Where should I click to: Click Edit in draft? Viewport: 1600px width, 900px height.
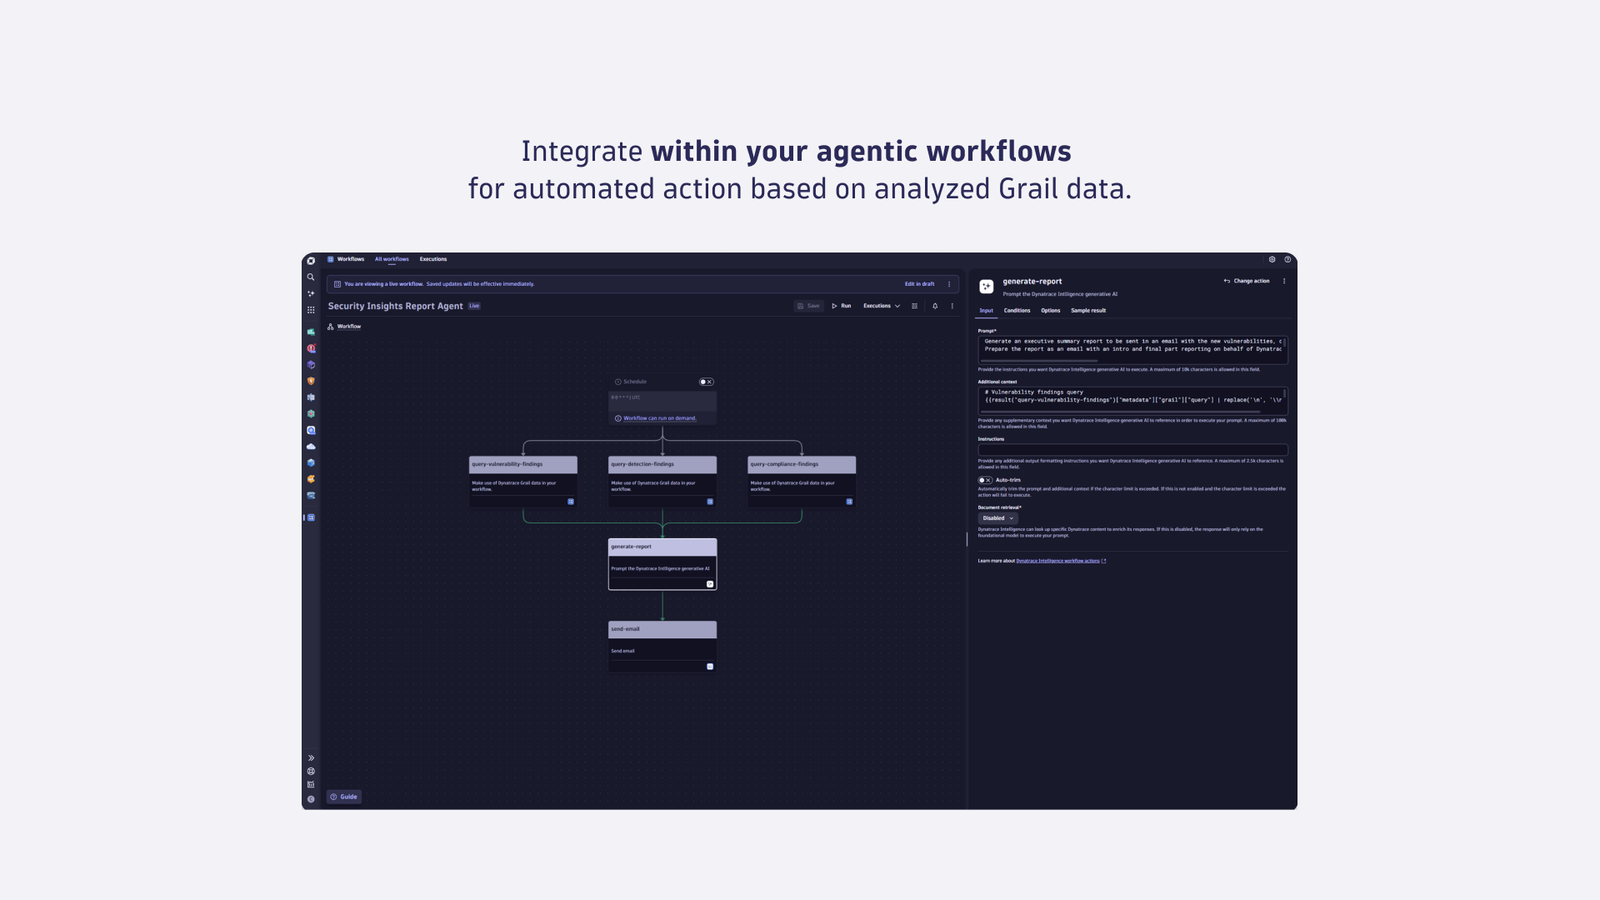pos(920,284)
